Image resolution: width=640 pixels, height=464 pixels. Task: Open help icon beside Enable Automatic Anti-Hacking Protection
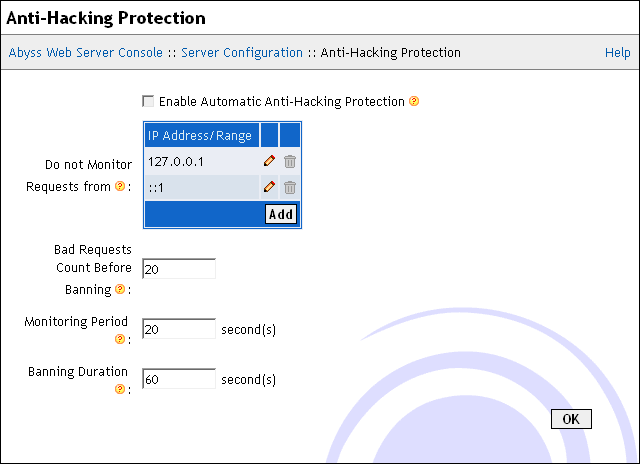[x=414, y=101]
